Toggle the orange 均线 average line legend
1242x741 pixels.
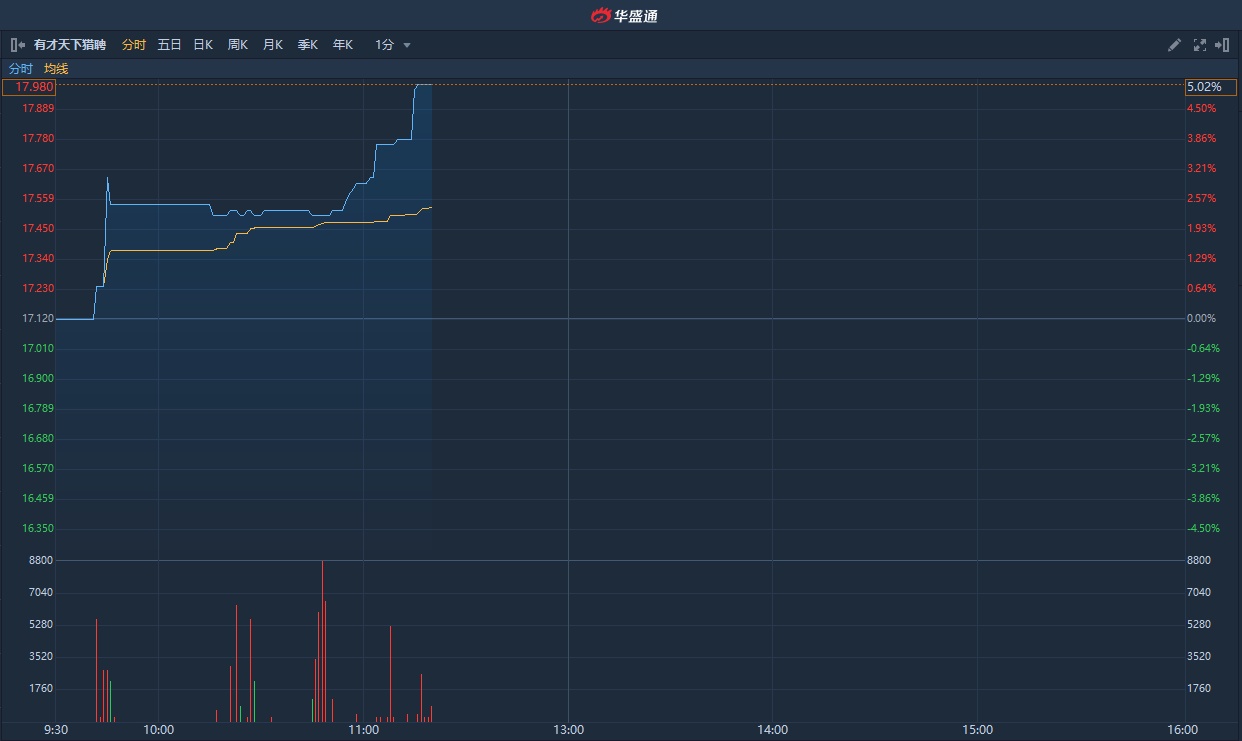click(56, 69)
